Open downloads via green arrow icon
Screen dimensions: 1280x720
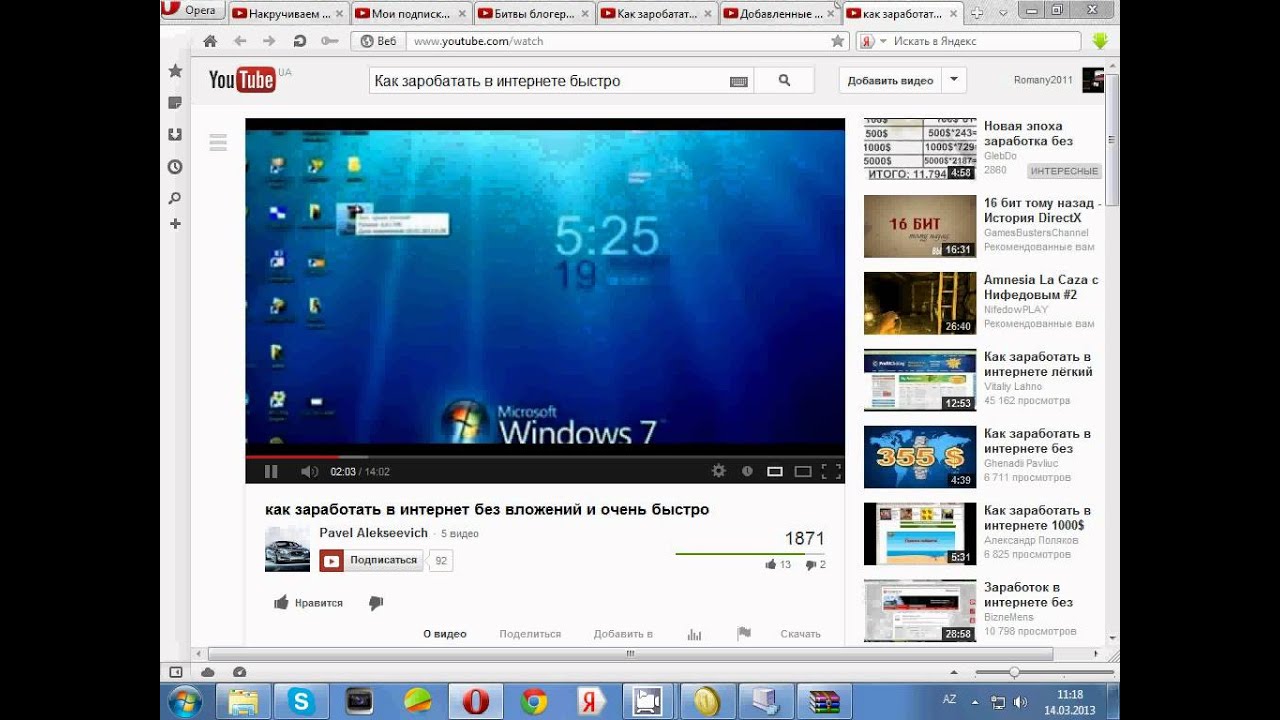[1100, 41]
